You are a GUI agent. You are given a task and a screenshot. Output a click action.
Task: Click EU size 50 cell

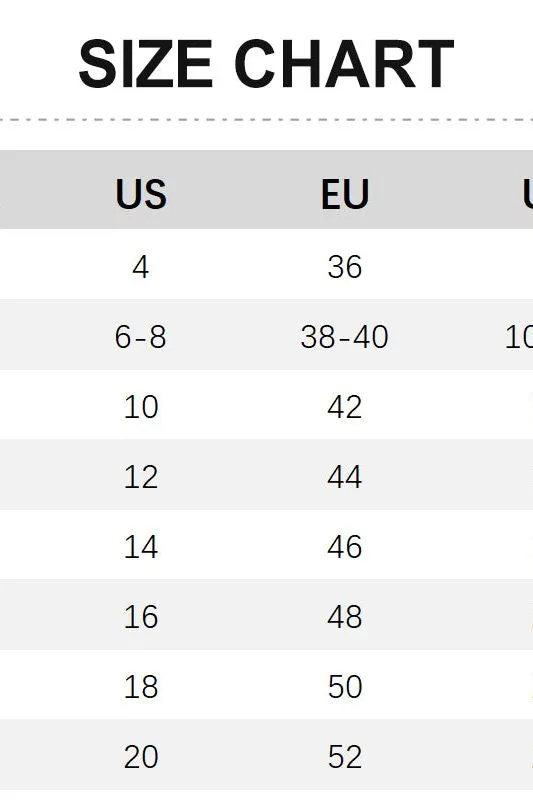tap(345, 687)
